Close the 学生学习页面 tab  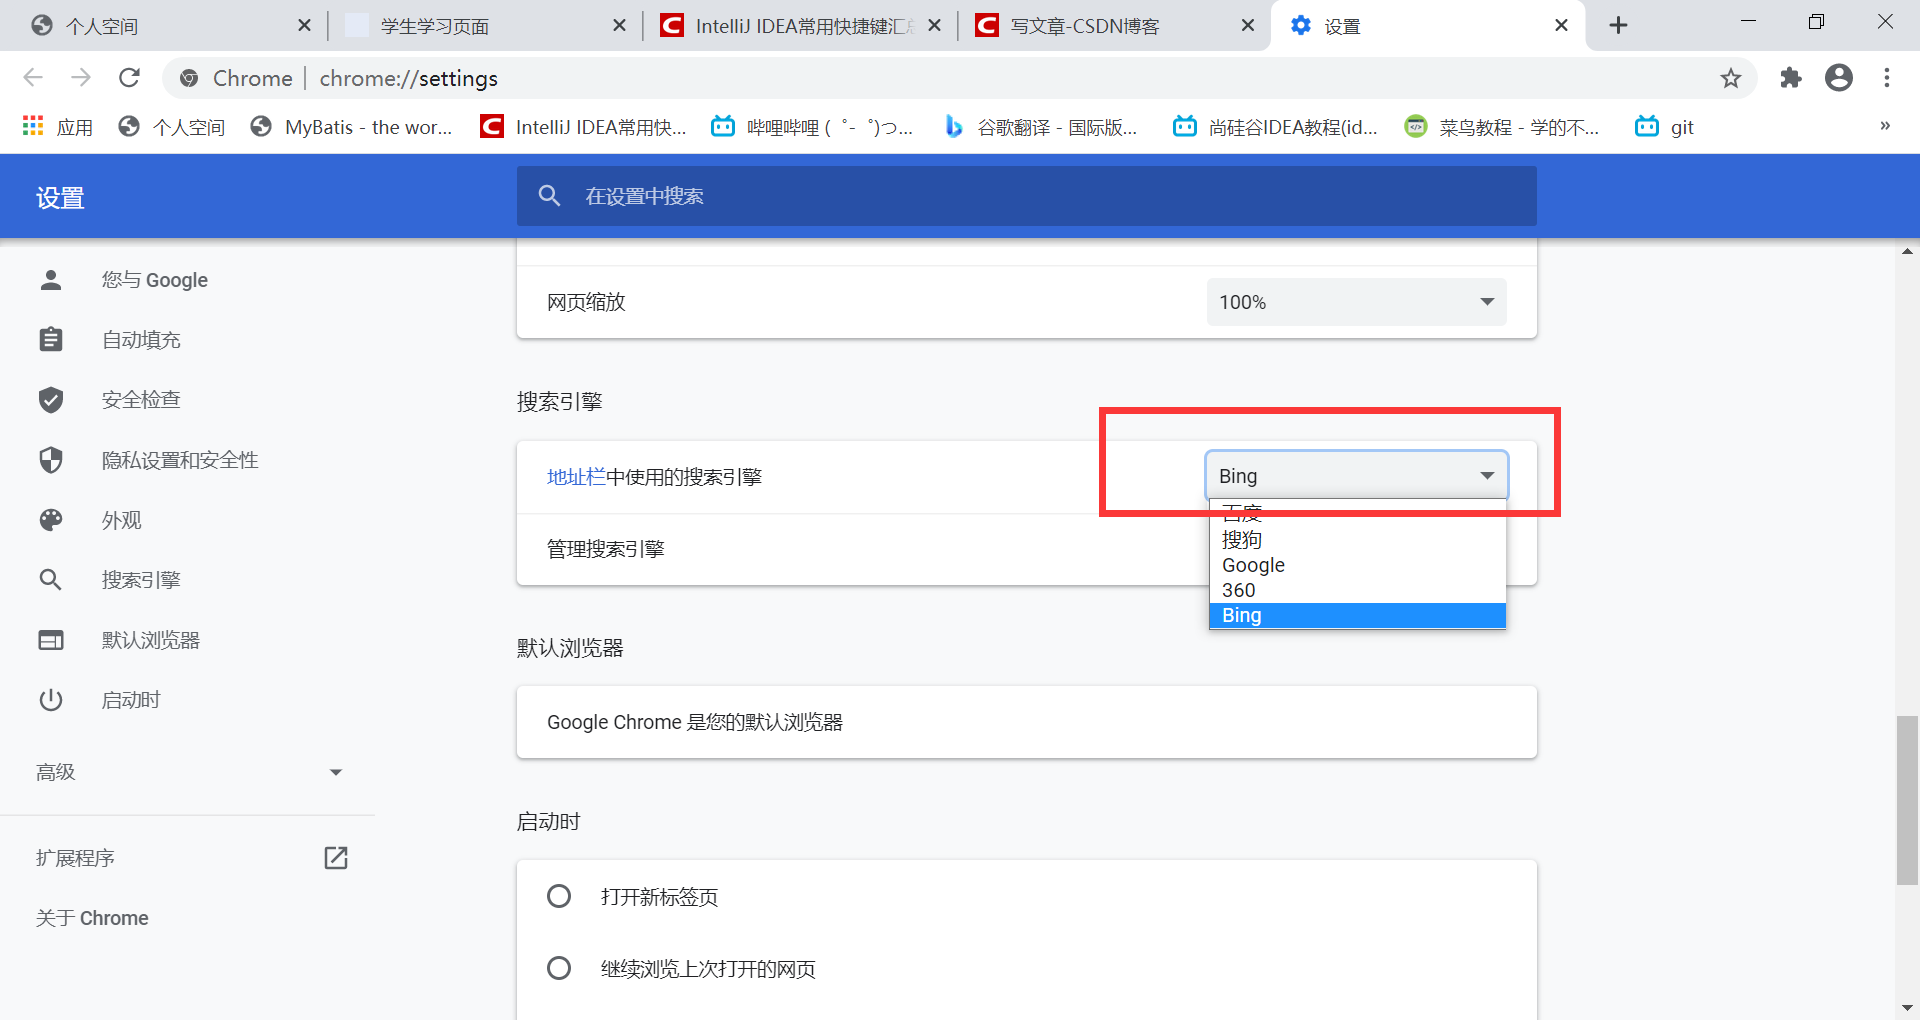coord(620,26)
